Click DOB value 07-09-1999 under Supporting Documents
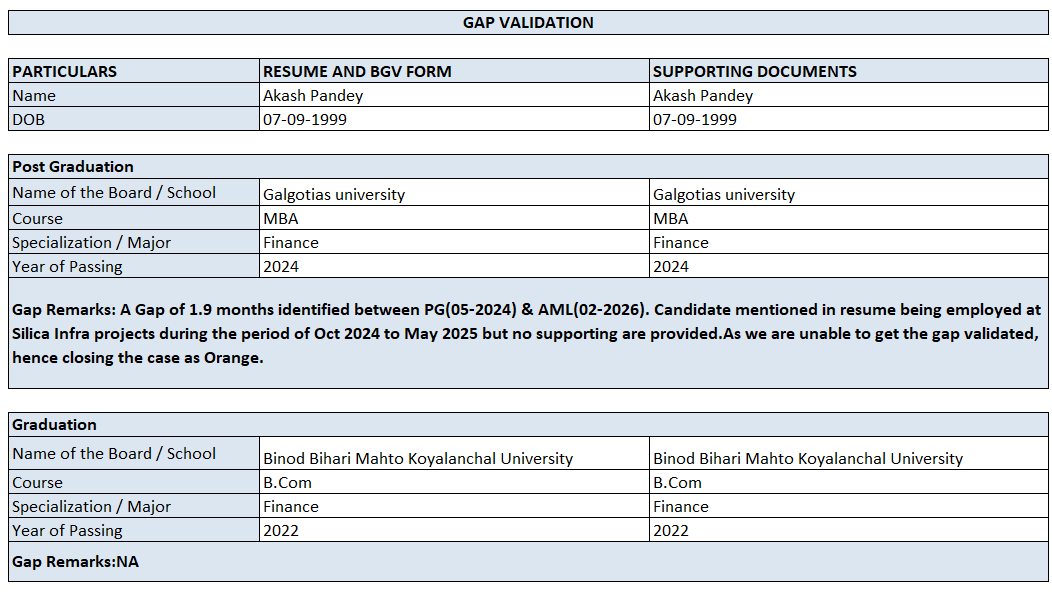Screen dimensions: 1052x593 point(695,120)
